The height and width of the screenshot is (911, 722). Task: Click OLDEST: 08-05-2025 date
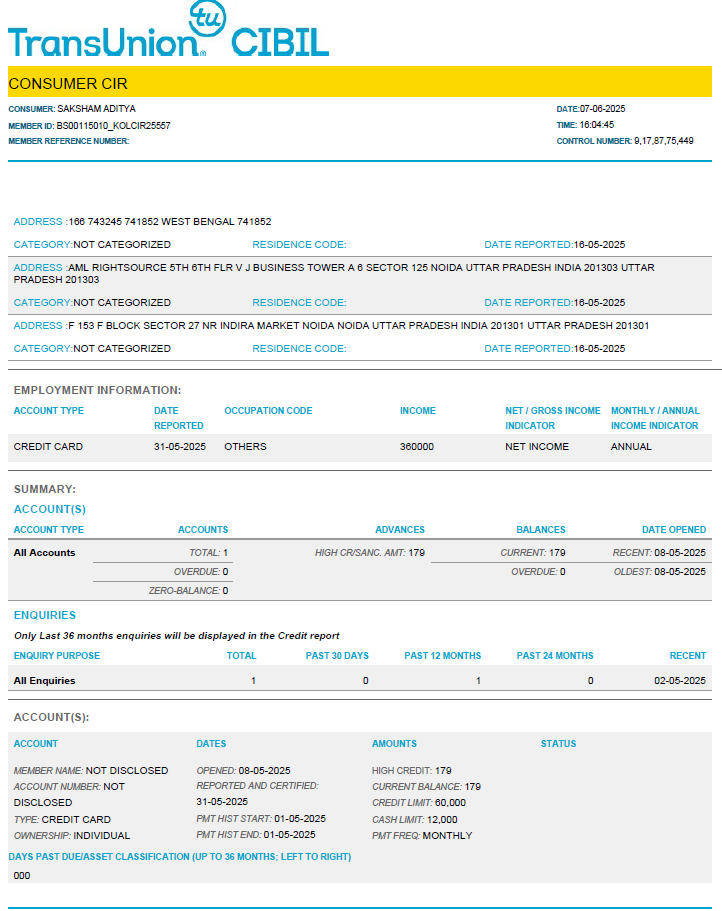(660, 572)
